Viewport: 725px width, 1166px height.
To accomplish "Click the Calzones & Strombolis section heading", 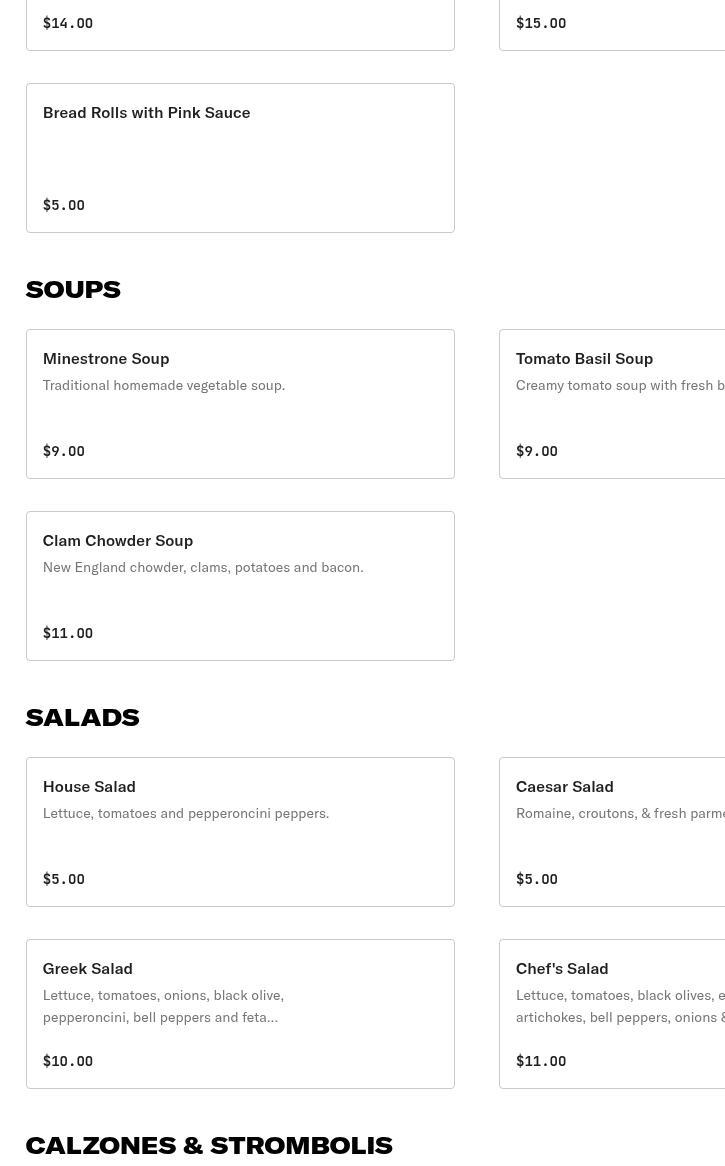I will pyautogui.click(x=209, y=1145).
